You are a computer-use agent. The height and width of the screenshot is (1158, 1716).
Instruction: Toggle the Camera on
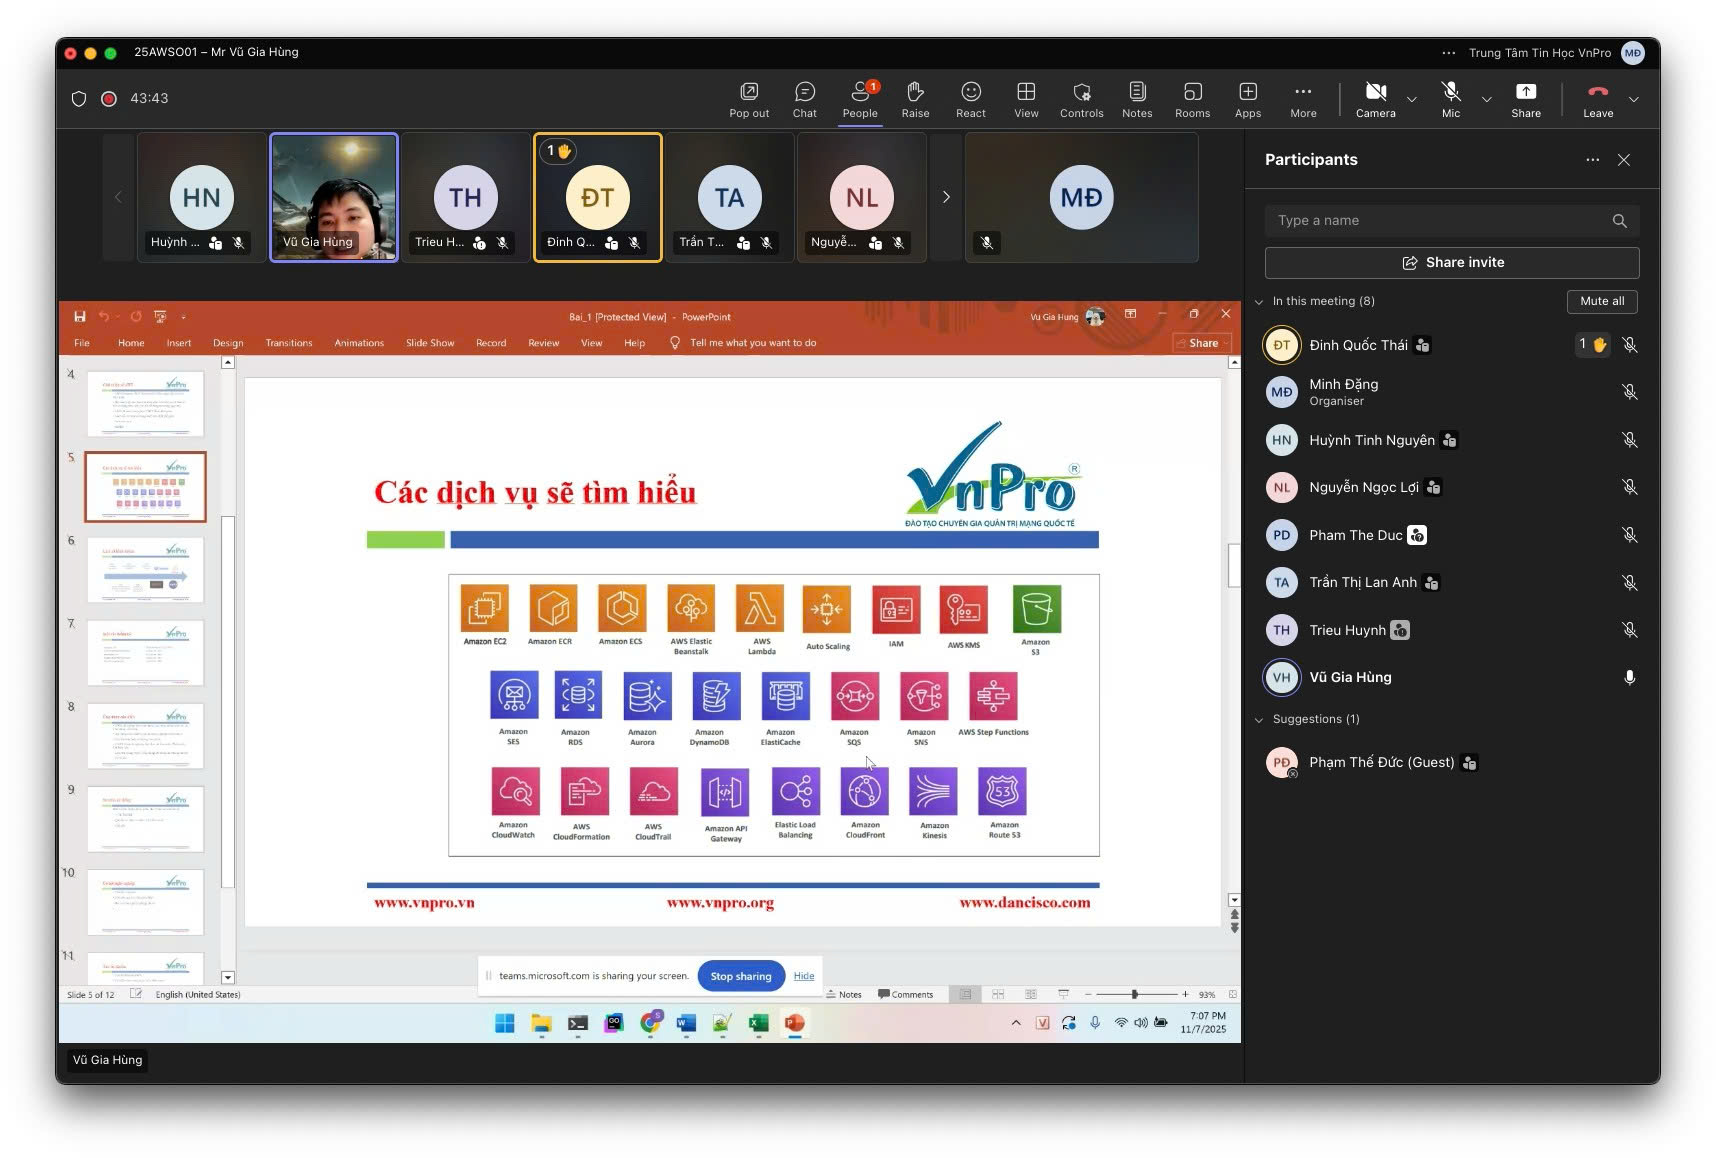pyautogui.click(x=1376, y=100)
